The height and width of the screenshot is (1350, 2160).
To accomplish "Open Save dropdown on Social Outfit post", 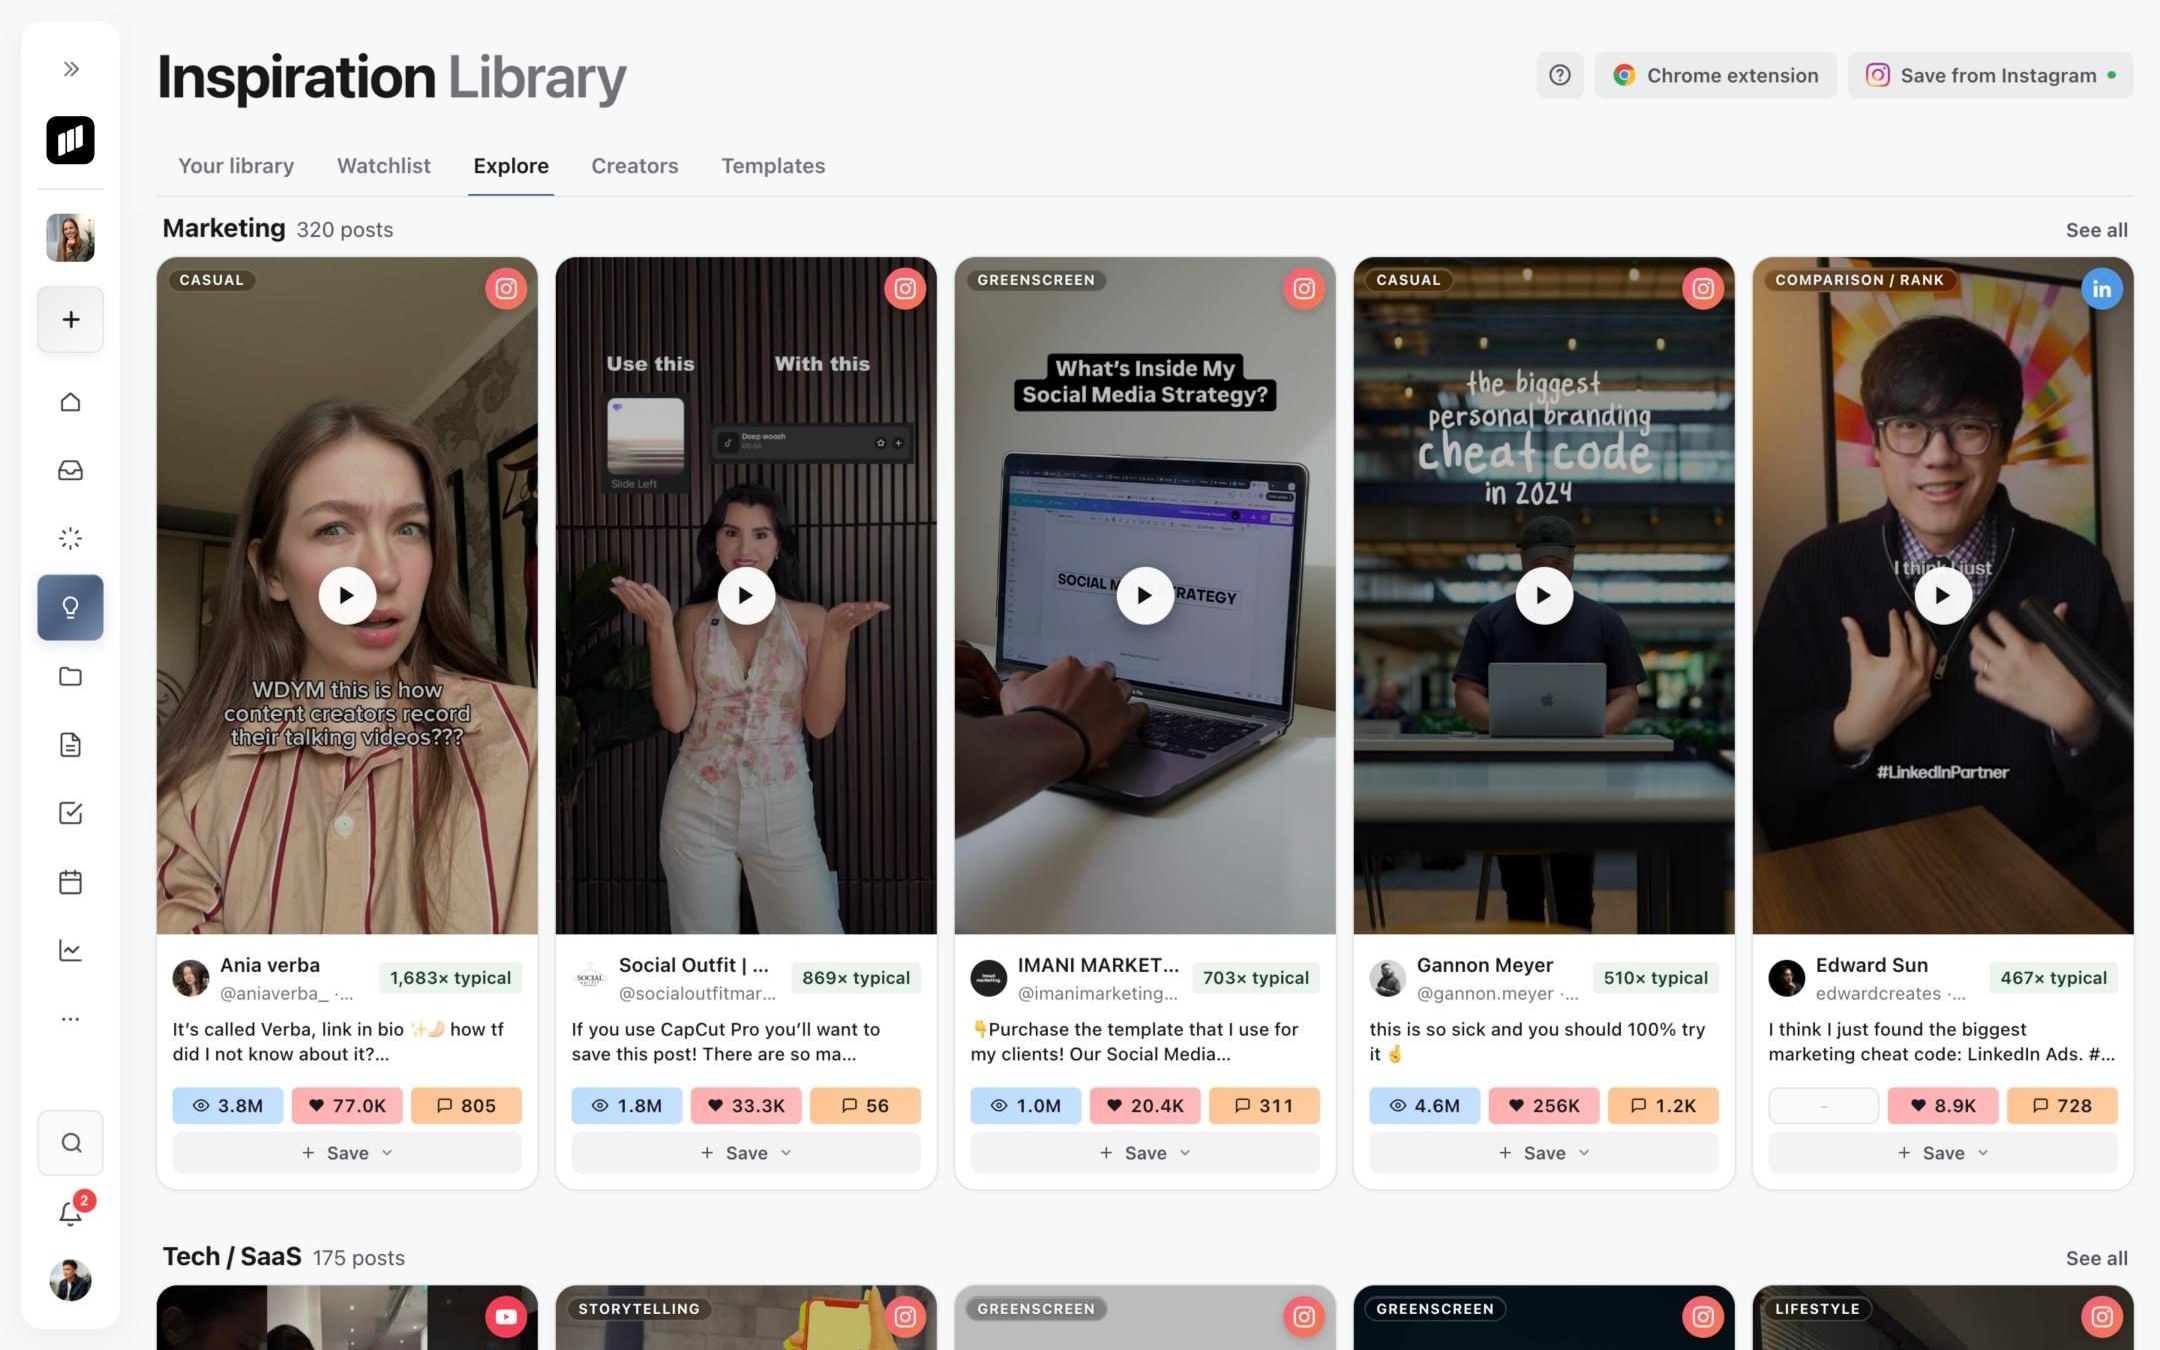I will click(x=746, y=1153).
